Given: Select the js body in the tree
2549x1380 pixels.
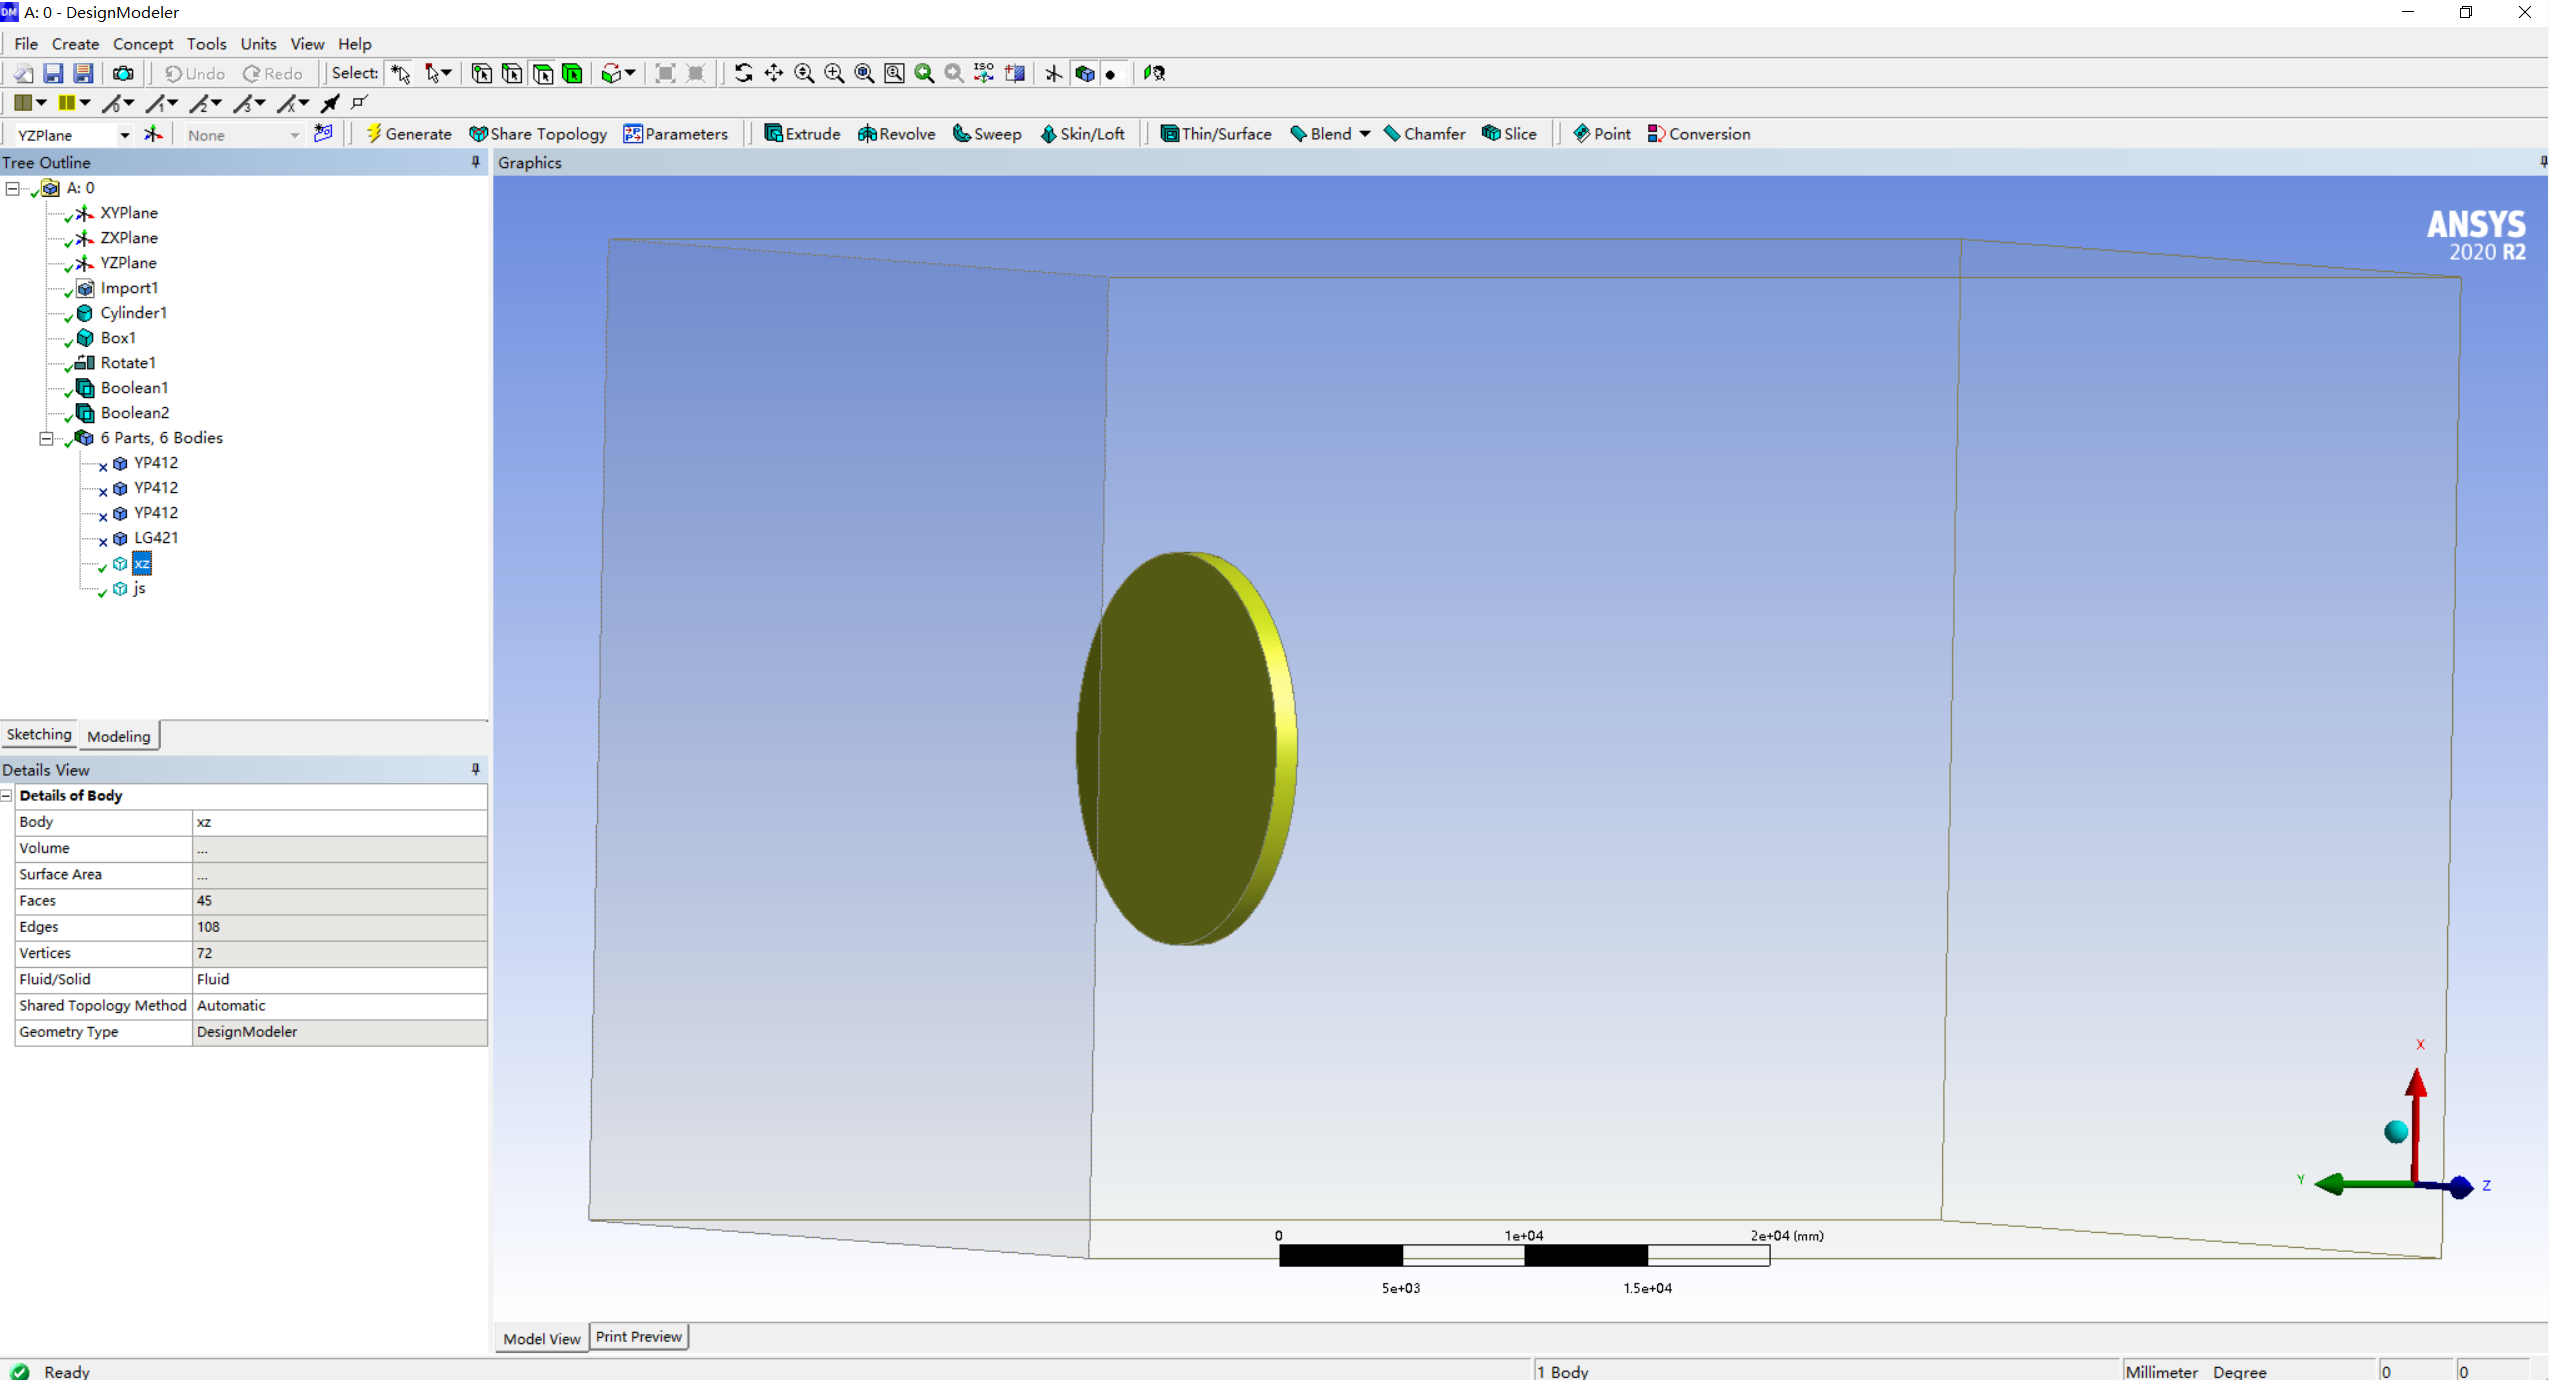Looking at the screenshot, I should pos(139,588).
